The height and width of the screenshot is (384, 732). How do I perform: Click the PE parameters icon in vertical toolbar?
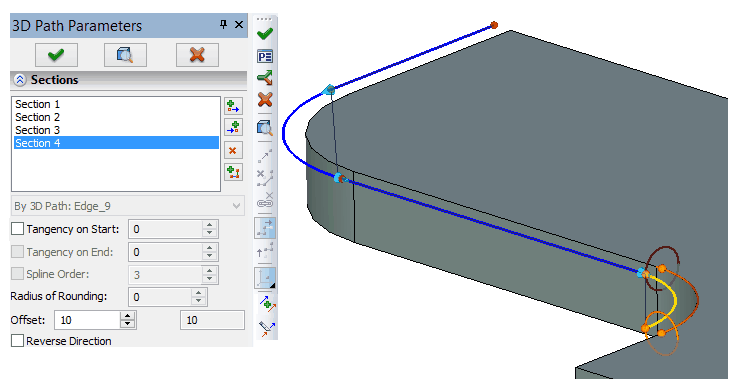(x=265, y=56)
